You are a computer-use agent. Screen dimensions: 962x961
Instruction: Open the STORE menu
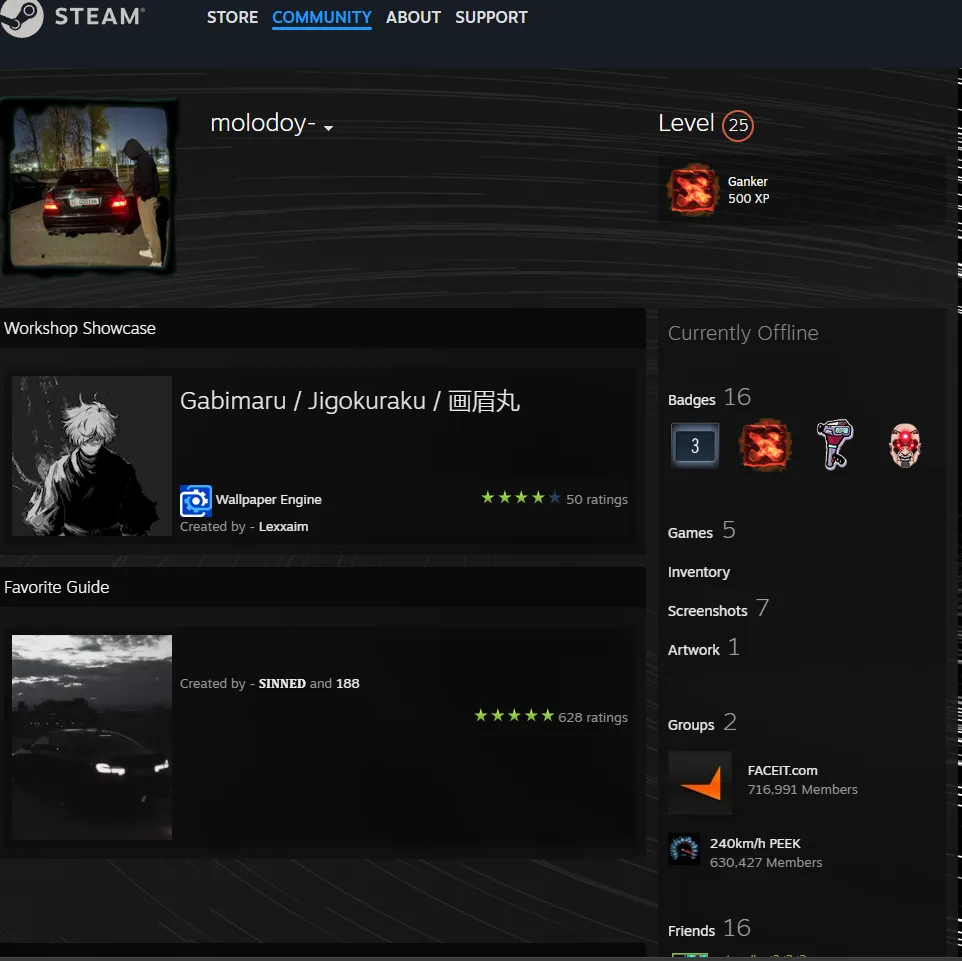click(x=232, y=17)
